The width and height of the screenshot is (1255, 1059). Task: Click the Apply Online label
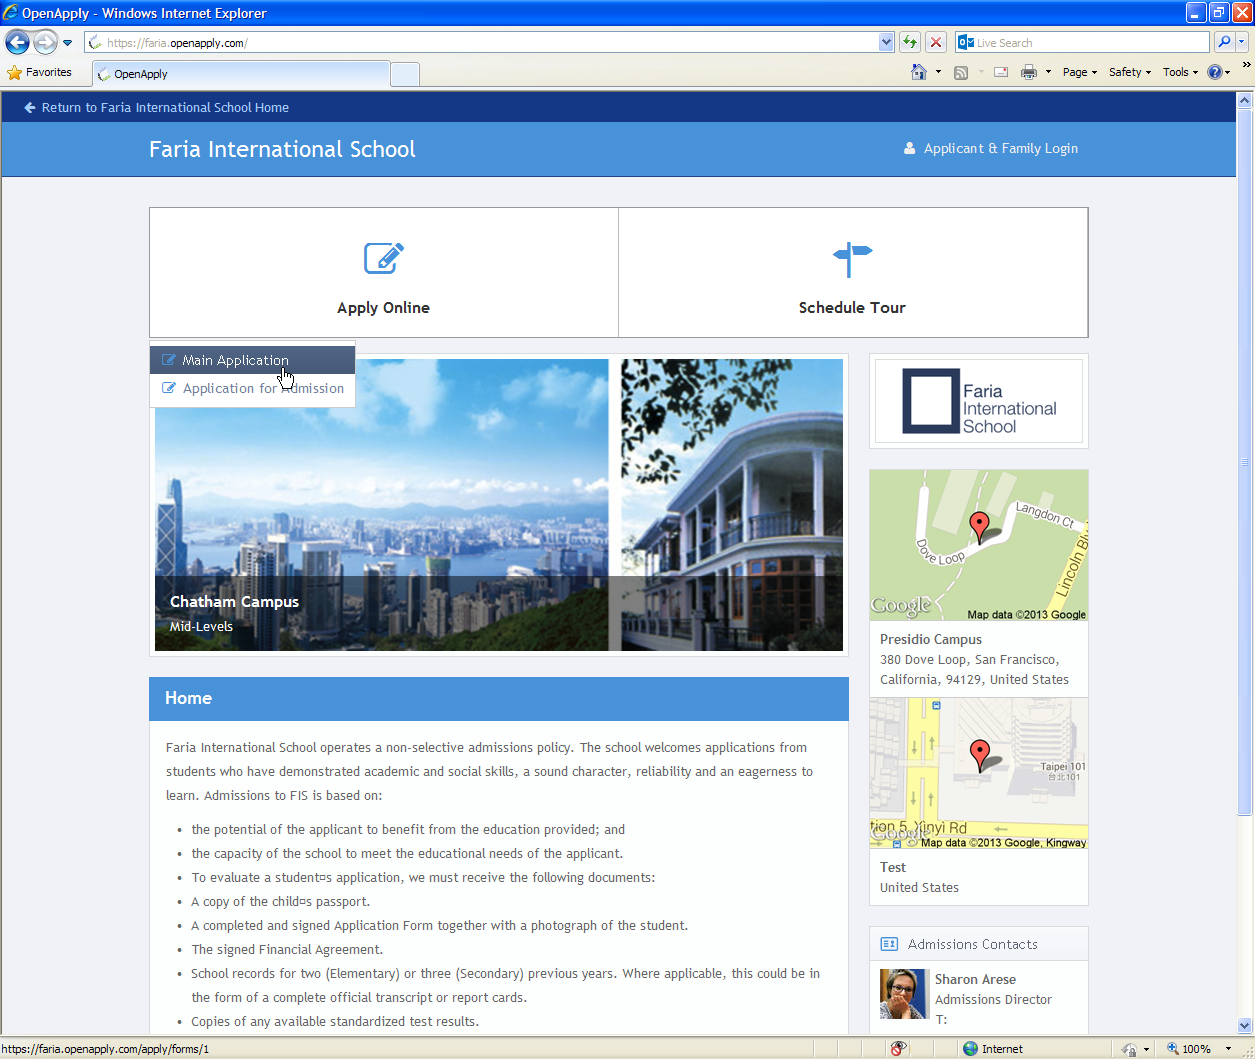pos(384,308)
